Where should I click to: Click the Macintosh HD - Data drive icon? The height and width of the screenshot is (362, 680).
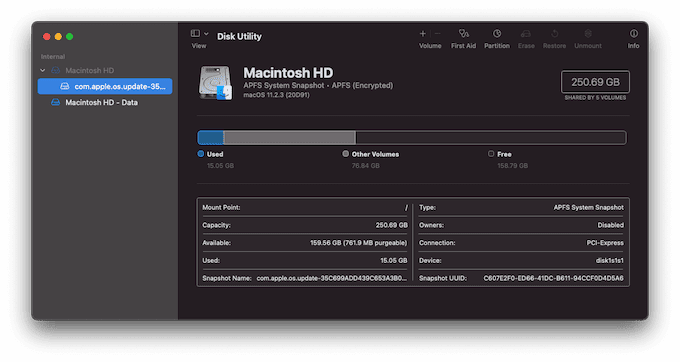[56, 102]
